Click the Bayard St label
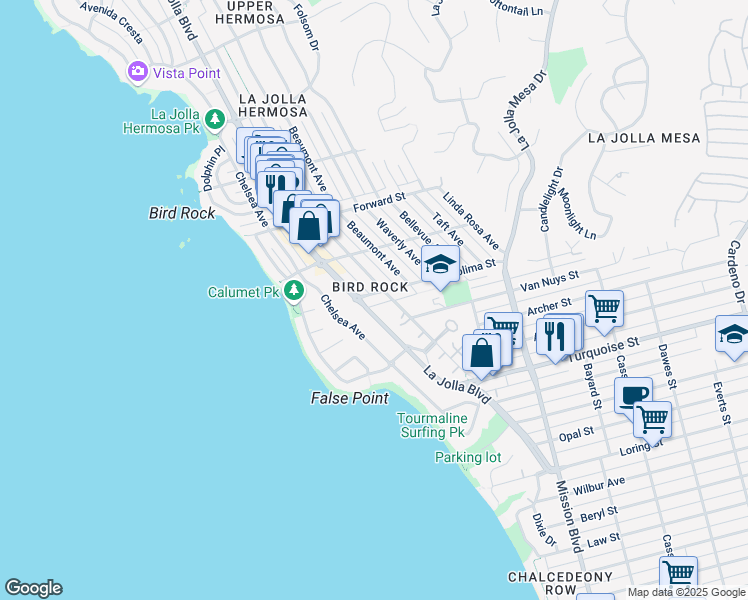This screenshot has width=748, height=600. point(592,386)
